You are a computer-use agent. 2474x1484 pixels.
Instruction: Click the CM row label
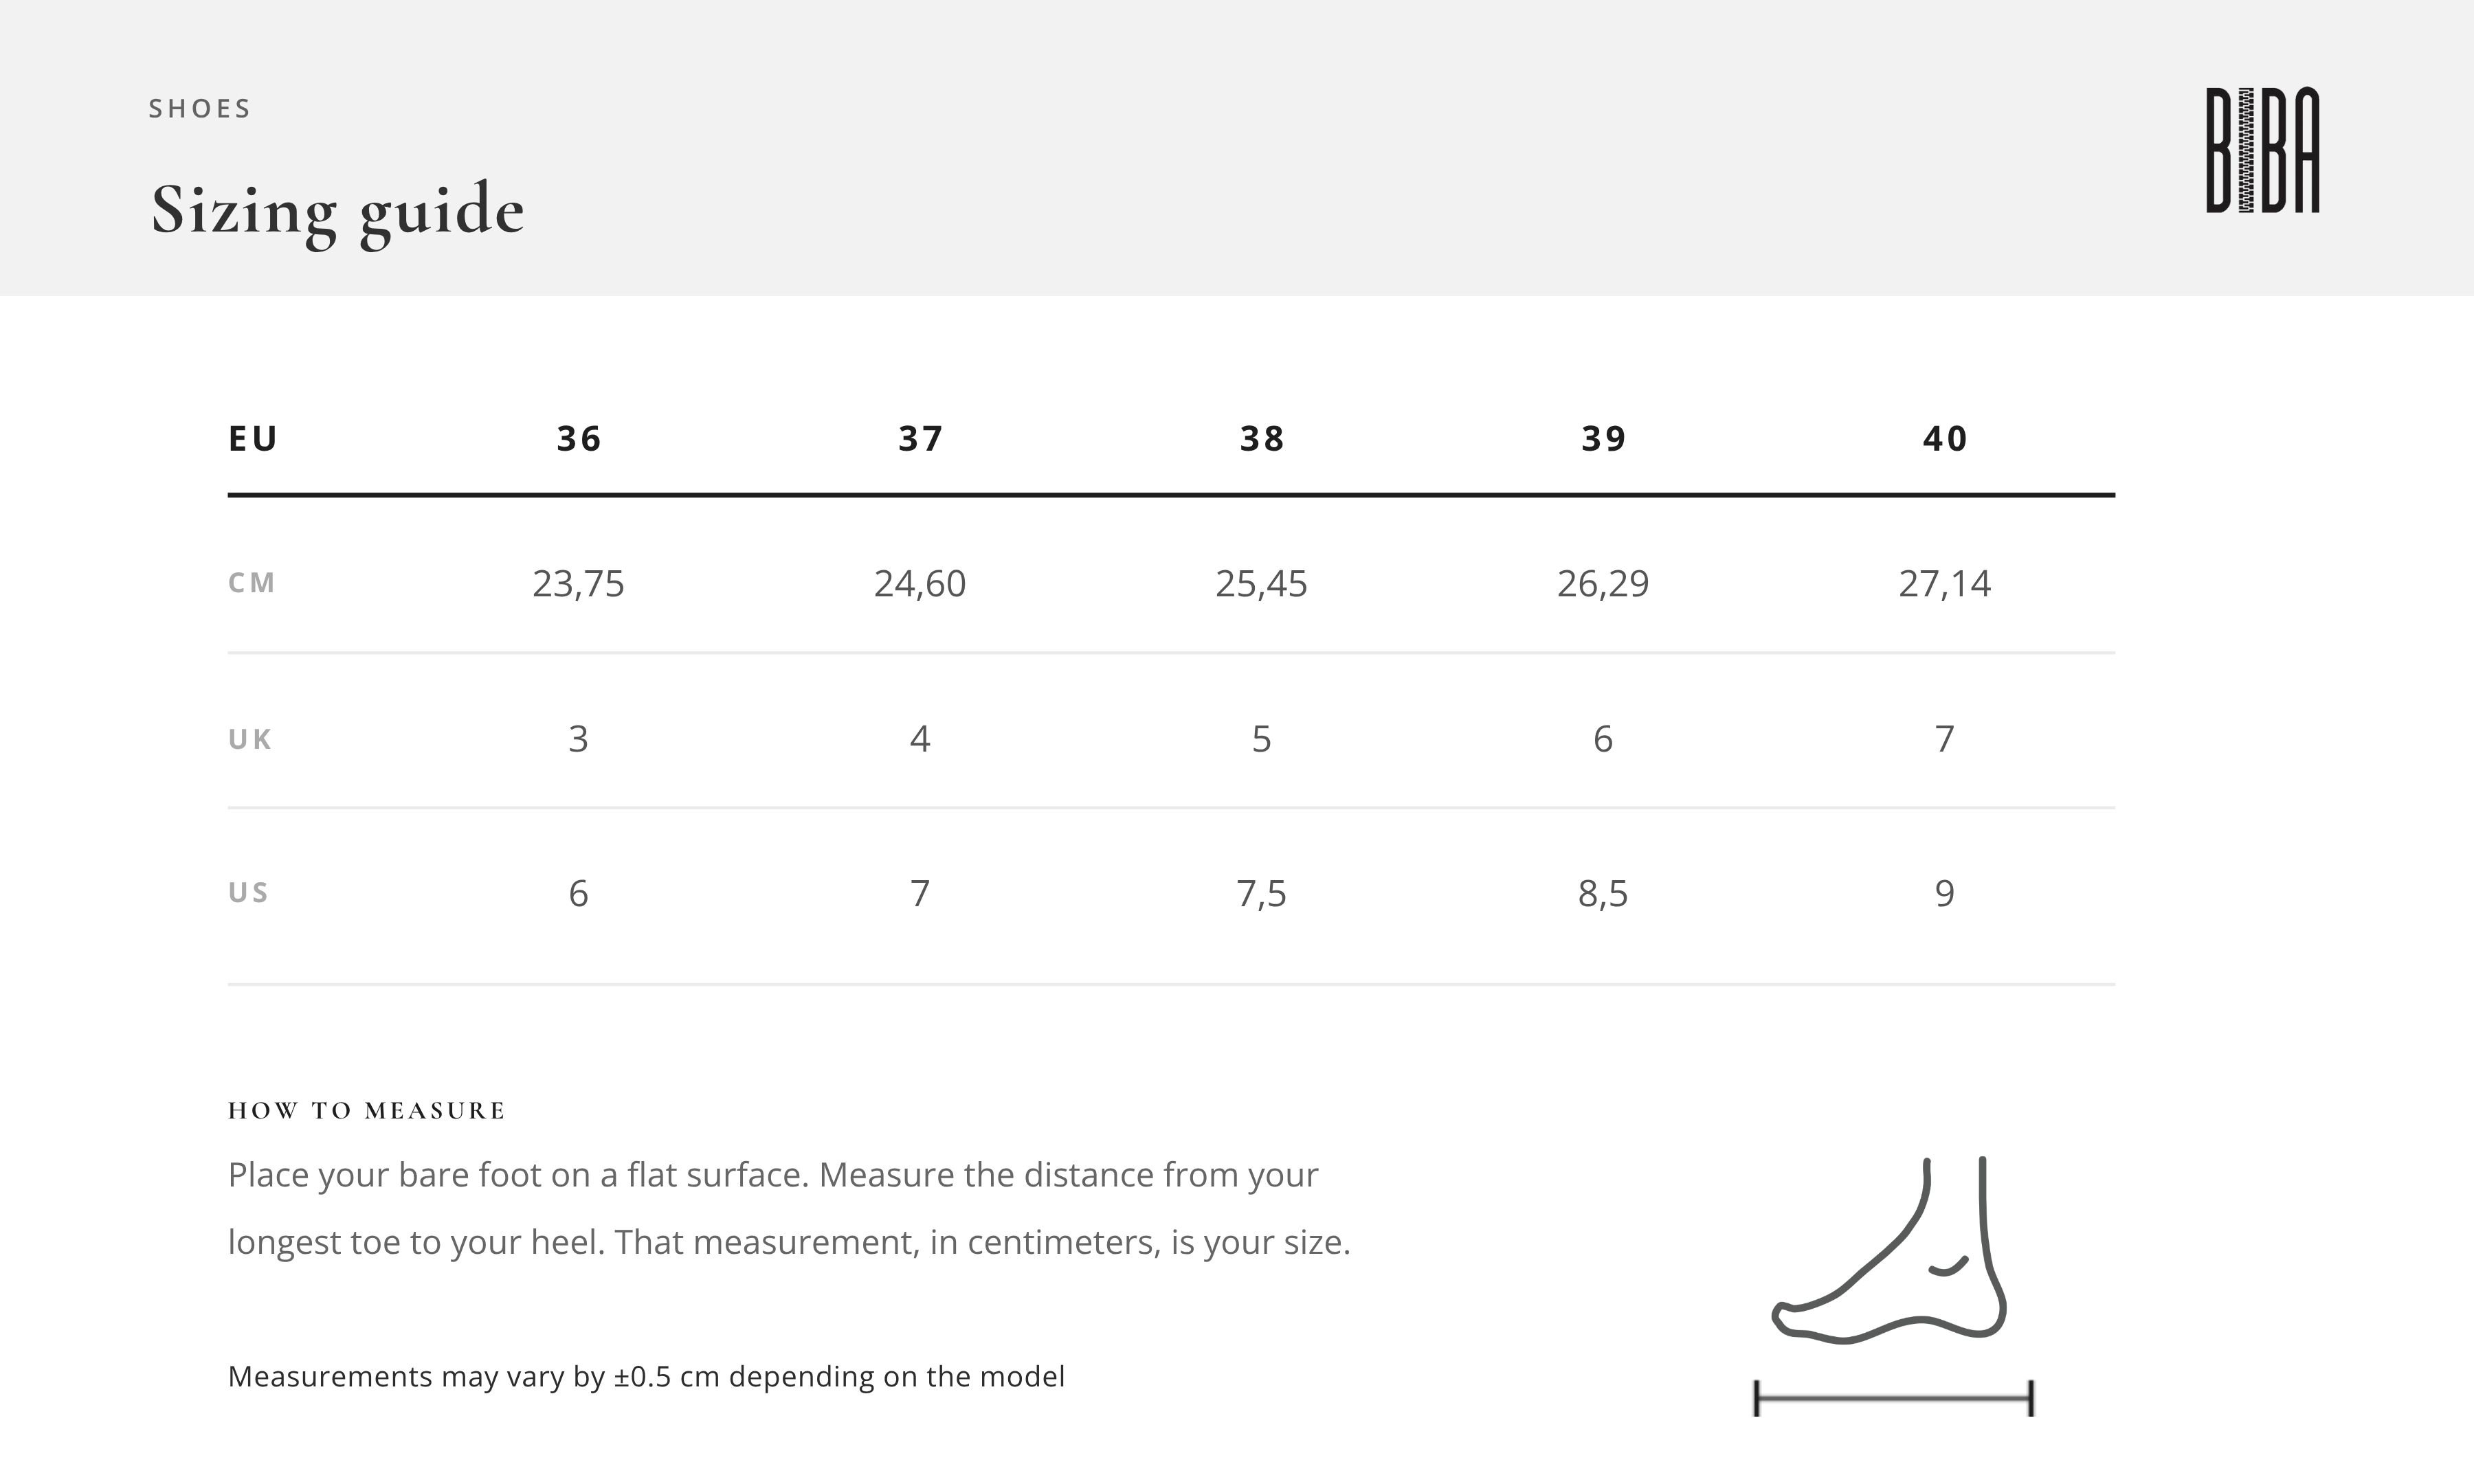pyautogui.click(x=251, y=583)
